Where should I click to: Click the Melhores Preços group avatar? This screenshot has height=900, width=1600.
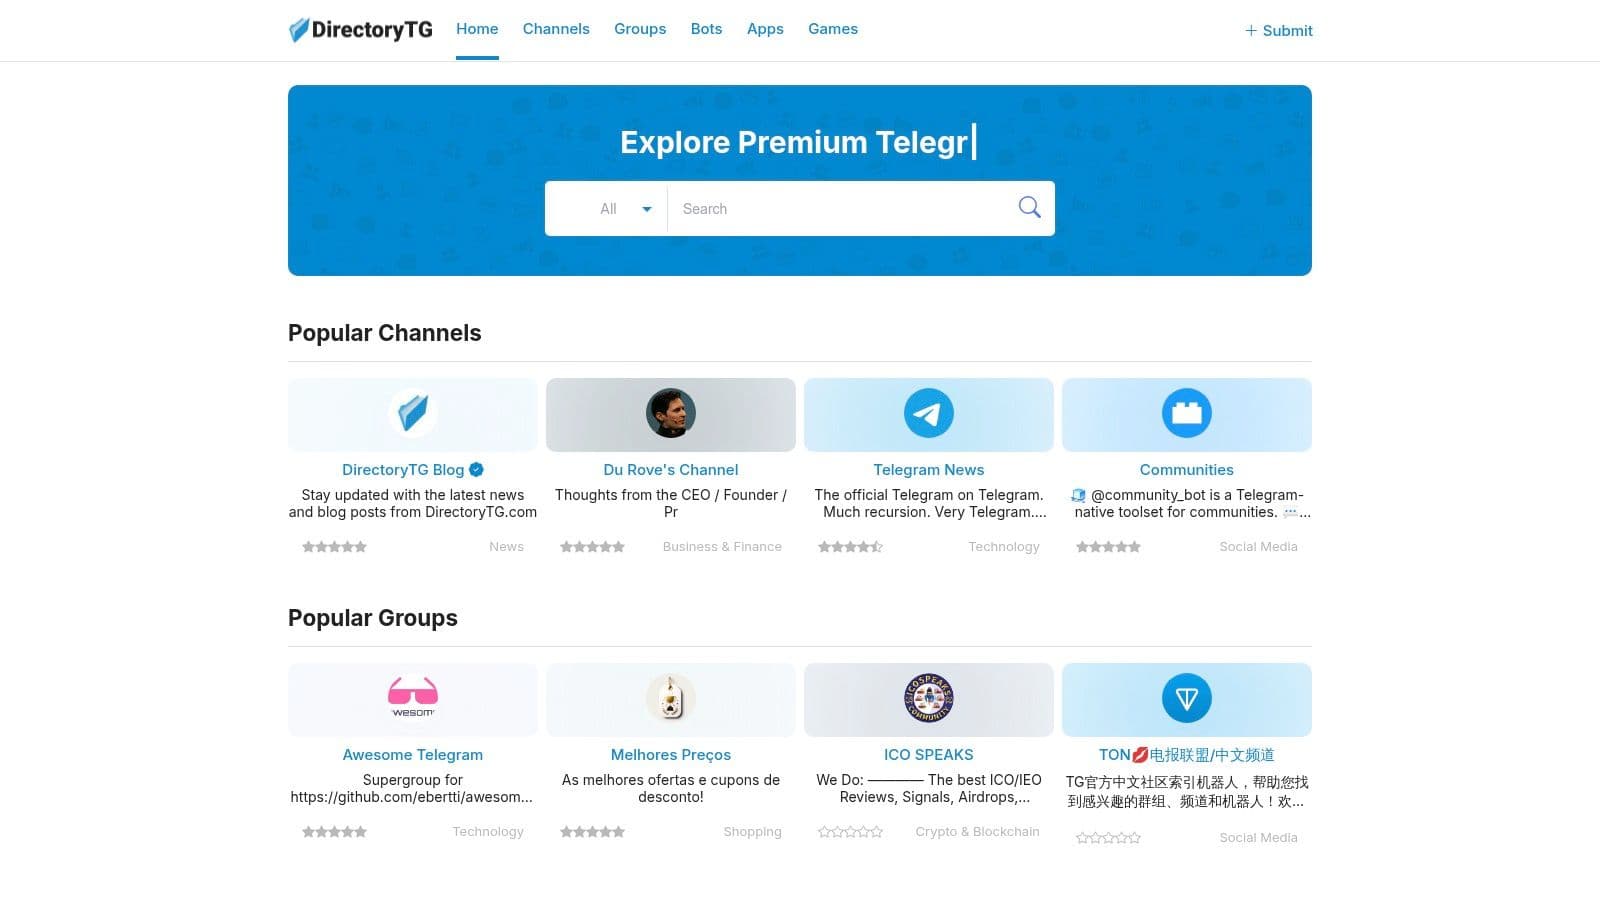tap(670, 698)
